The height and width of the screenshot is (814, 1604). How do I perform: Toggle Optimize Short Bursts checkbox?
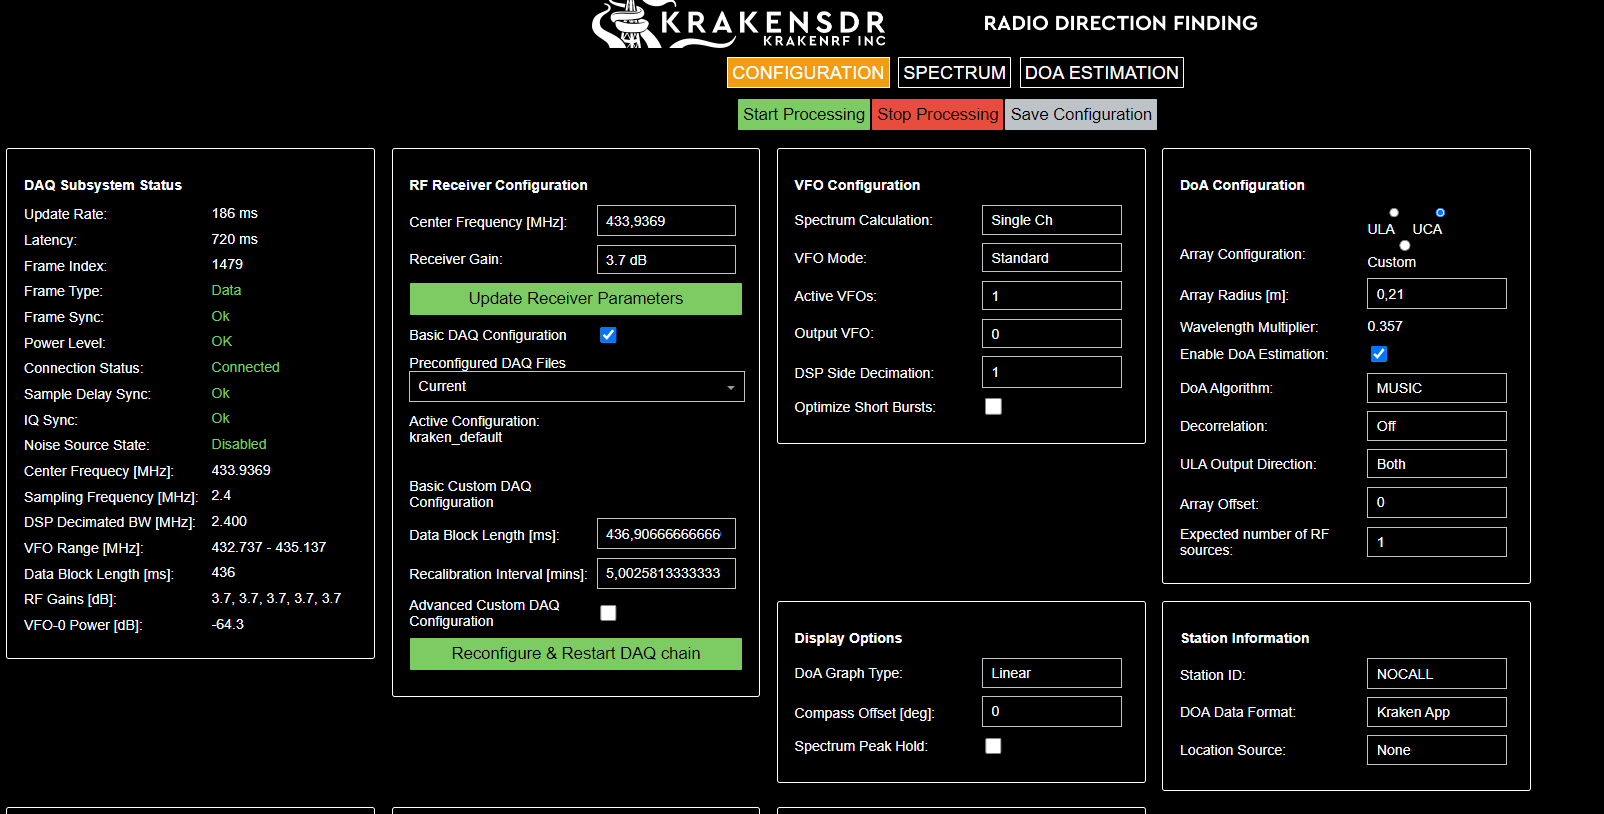pos(993,406)
